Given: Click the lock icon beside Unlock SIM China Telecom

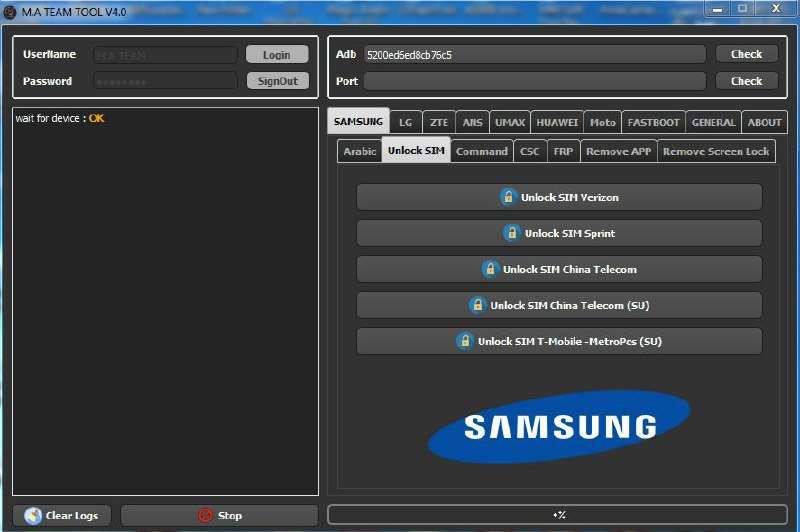Looking at the screenshot, I should 490,269.
